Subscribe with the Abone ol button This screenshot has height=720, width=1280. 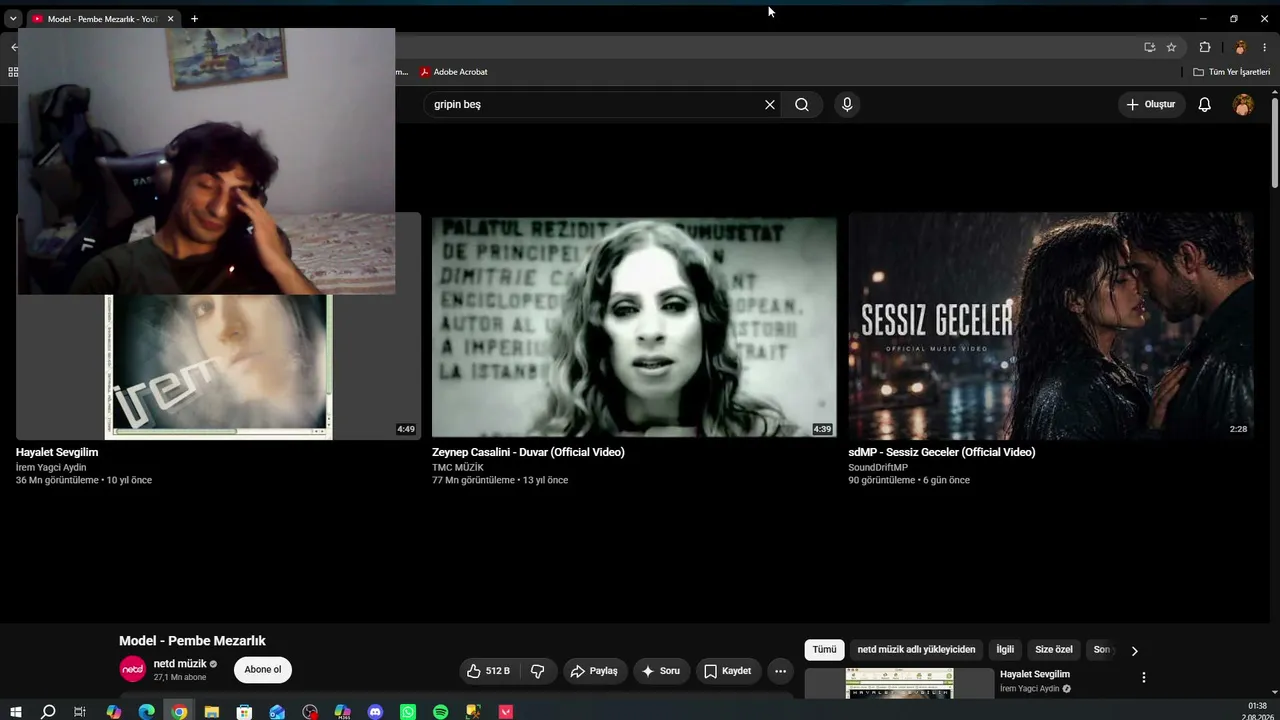tap(263, 670)
